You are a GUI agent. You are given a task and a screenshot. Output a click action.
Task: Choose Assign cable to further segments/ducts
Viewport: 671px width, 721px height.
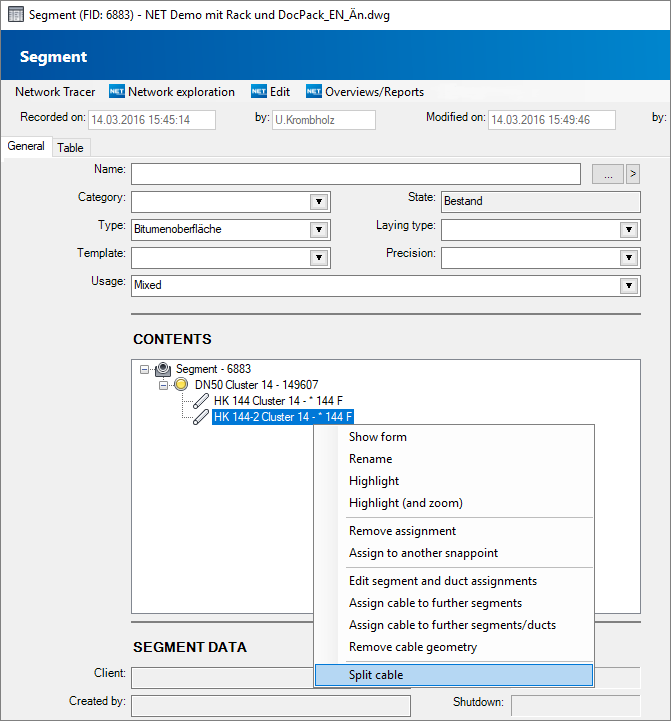[x=452, y=625]
